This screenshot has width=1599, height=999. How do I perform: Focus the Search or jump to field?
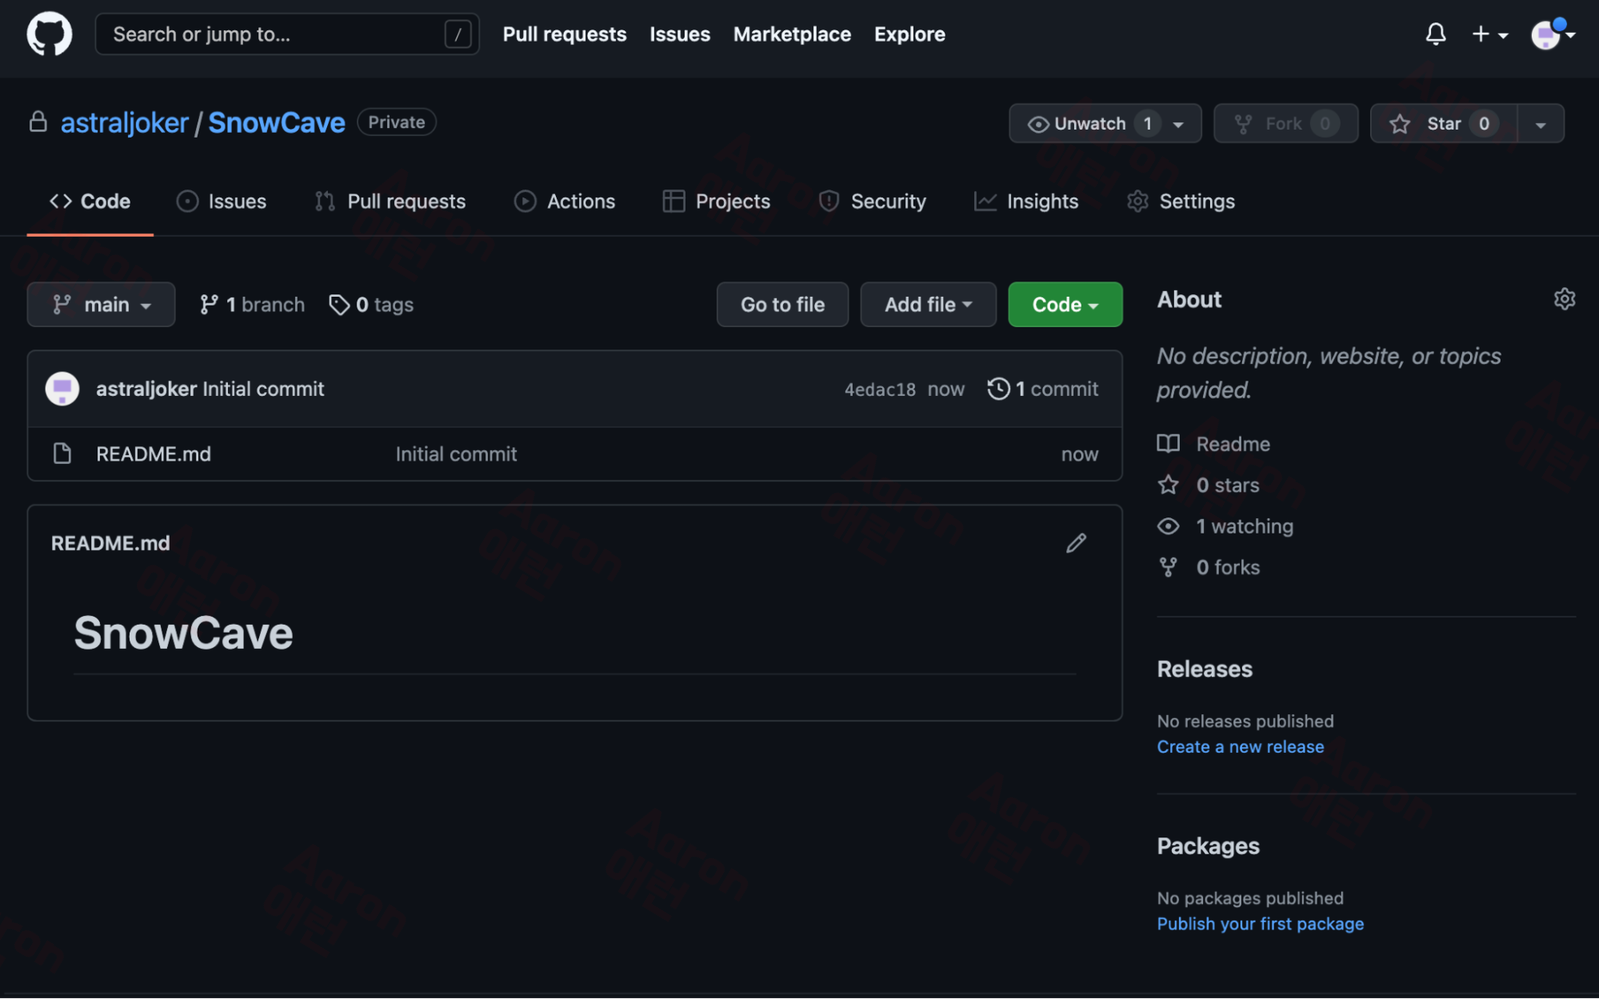[x=287, y=34]
